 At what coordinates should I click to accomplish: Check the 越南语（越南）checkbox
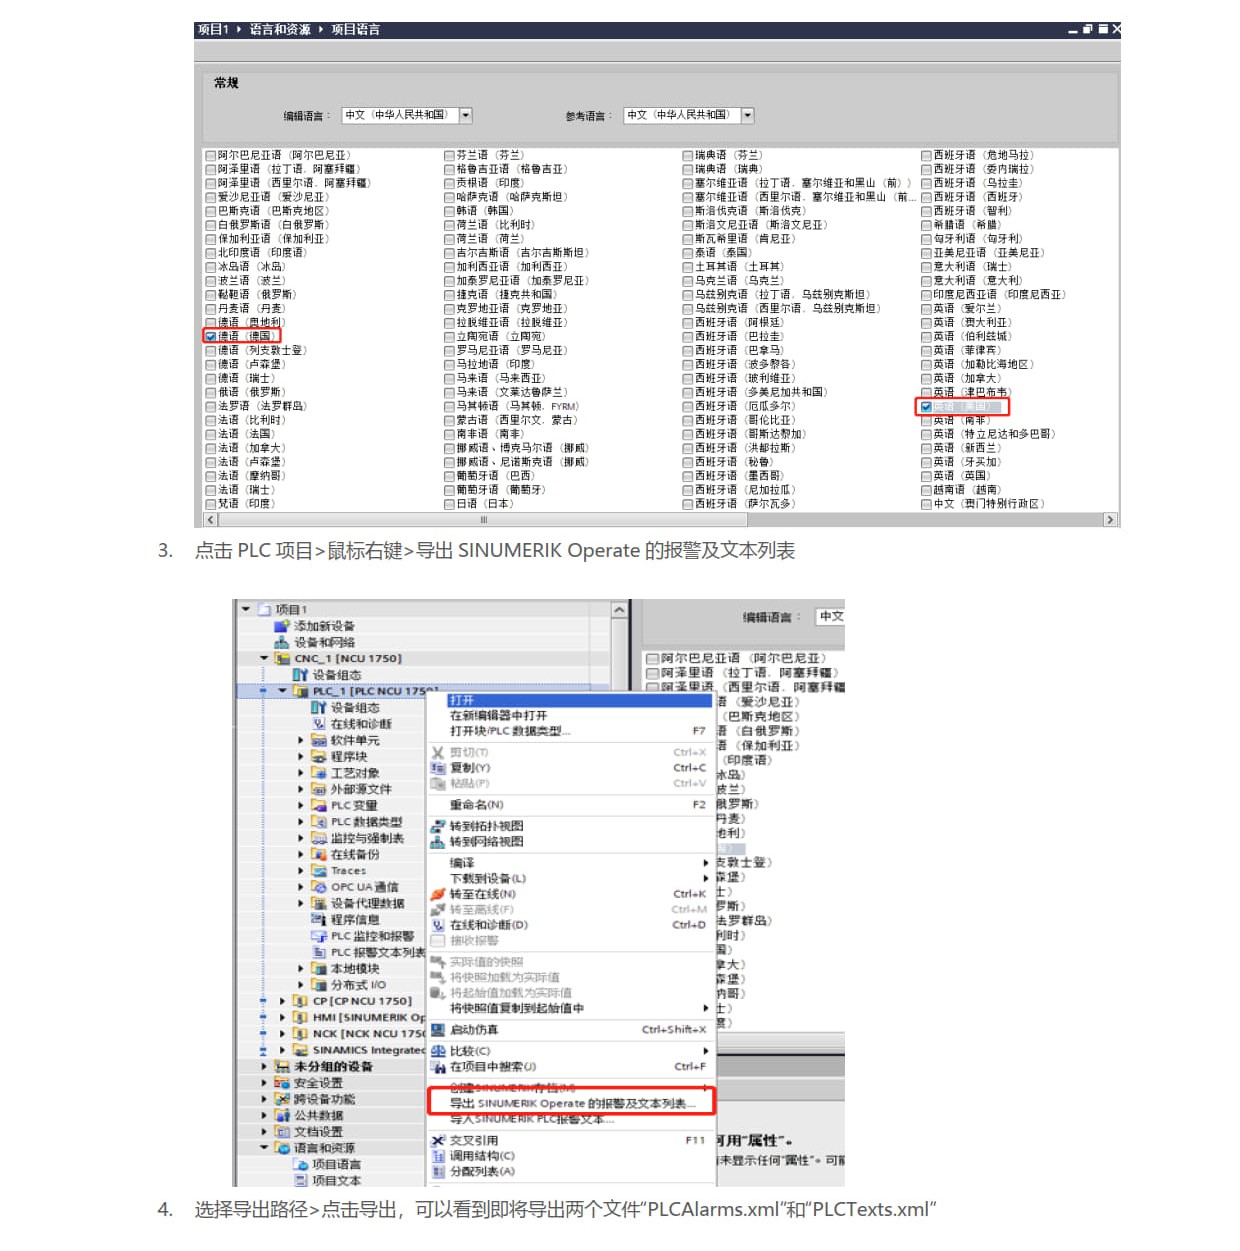(x=926, y=490)
